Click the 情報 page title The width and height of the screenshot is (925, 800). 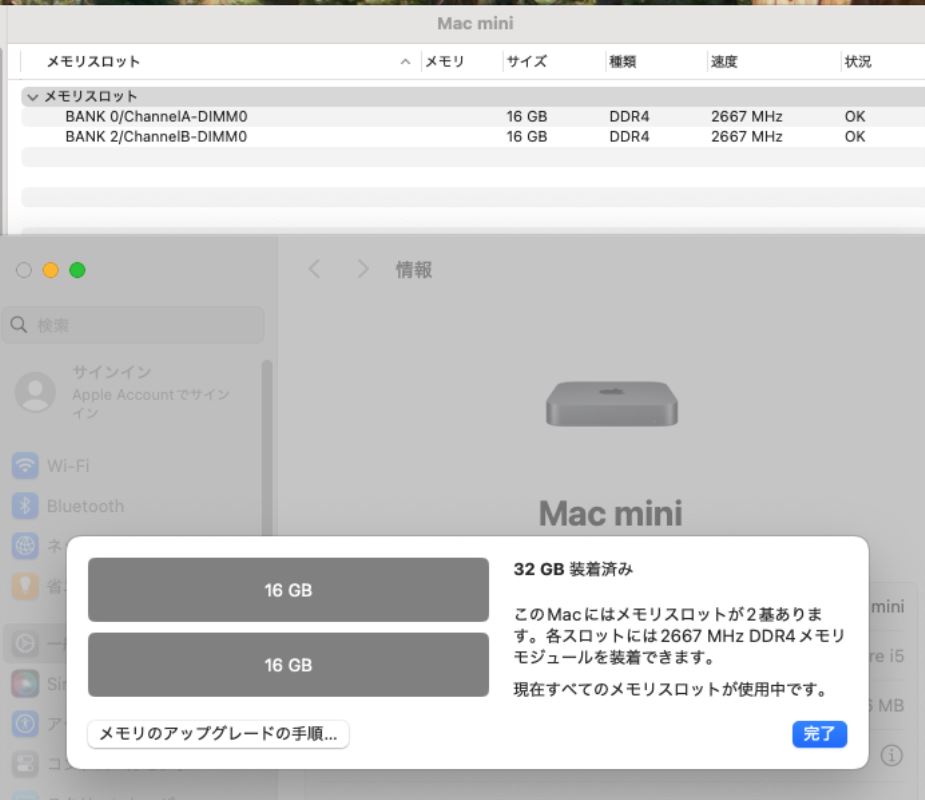tap(414, 270)
